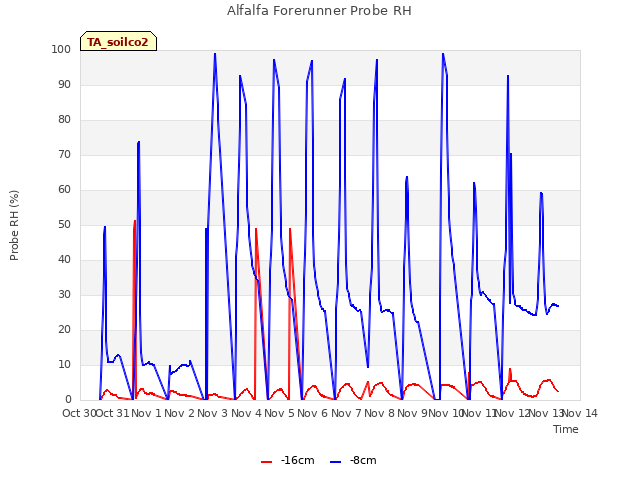Image resolution: width=640 pixels, height=480 pixels.
Task: Click the Nov 8 x-axis tick label
Action: (x=379, y=413)
